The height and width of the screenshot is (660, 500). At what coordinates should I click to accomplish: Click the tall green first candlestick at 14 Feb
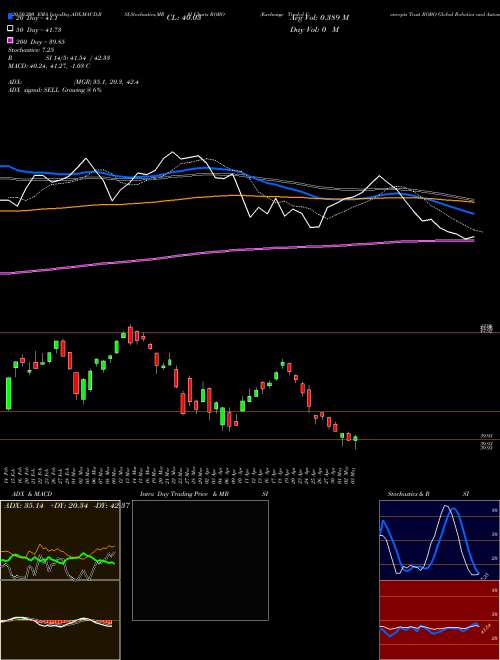8,393
